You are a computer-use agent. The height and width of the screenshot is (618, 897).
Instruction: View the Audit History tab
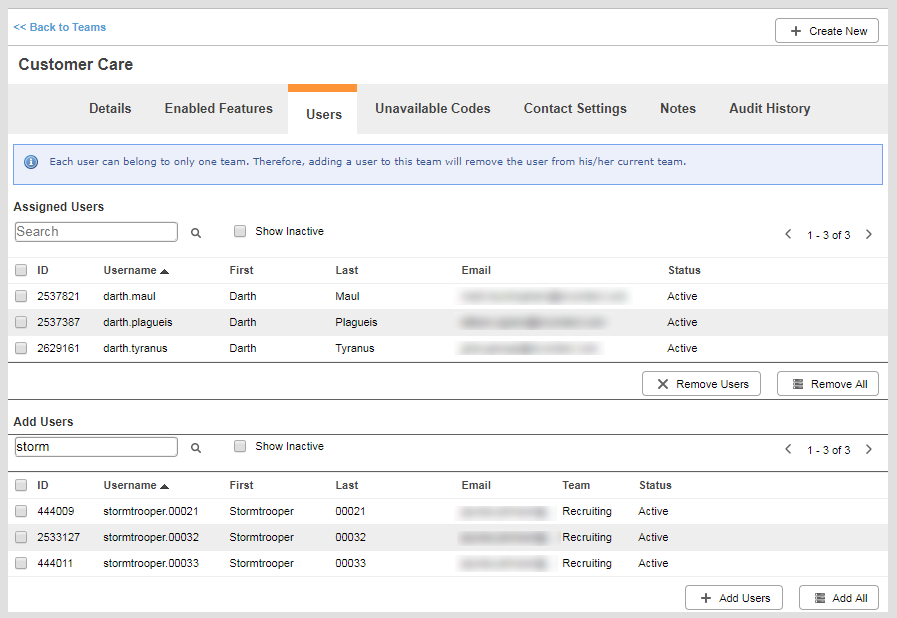769,109
